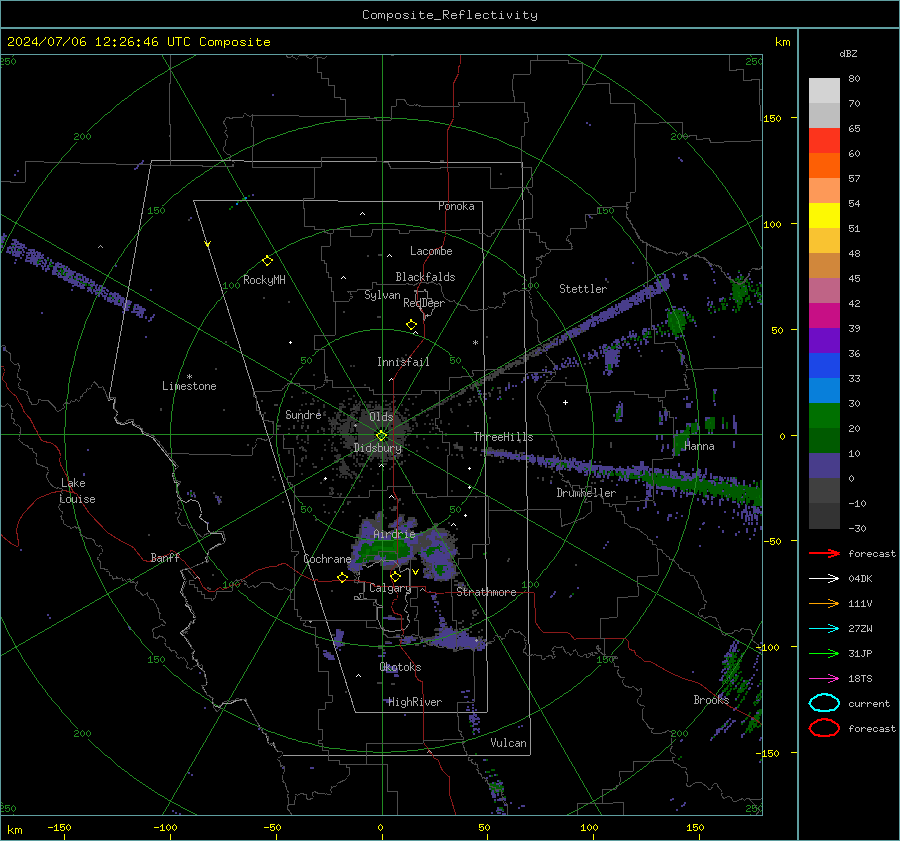Click the yellow diamond marker near Cochrane
This screenshot has height=841, width=900.
click(x=343, y=577)
